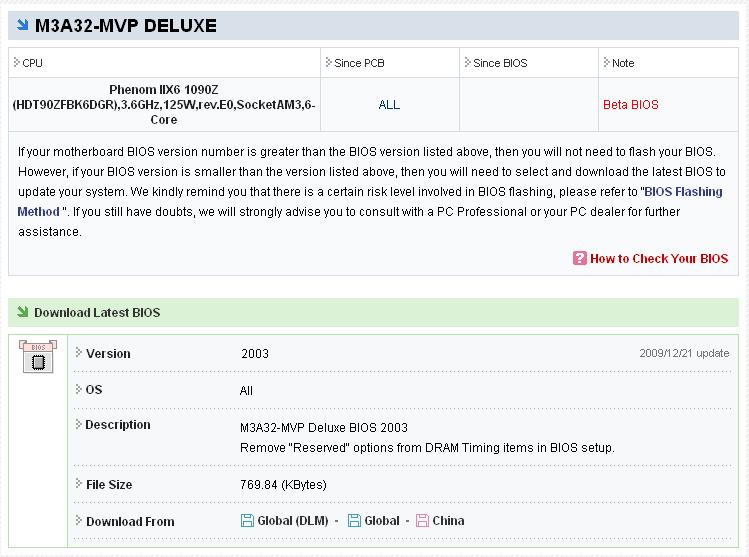Click the arrow bullet beside Version

(x=79, y=353)
